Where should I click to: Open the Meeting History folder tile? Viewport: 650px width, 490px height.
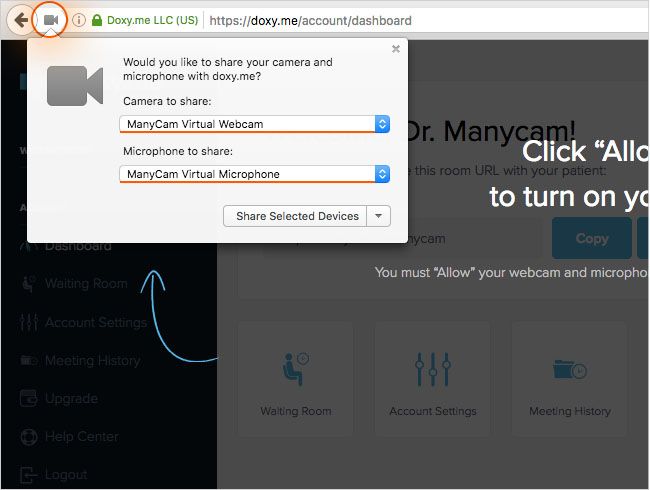[569, 371]
